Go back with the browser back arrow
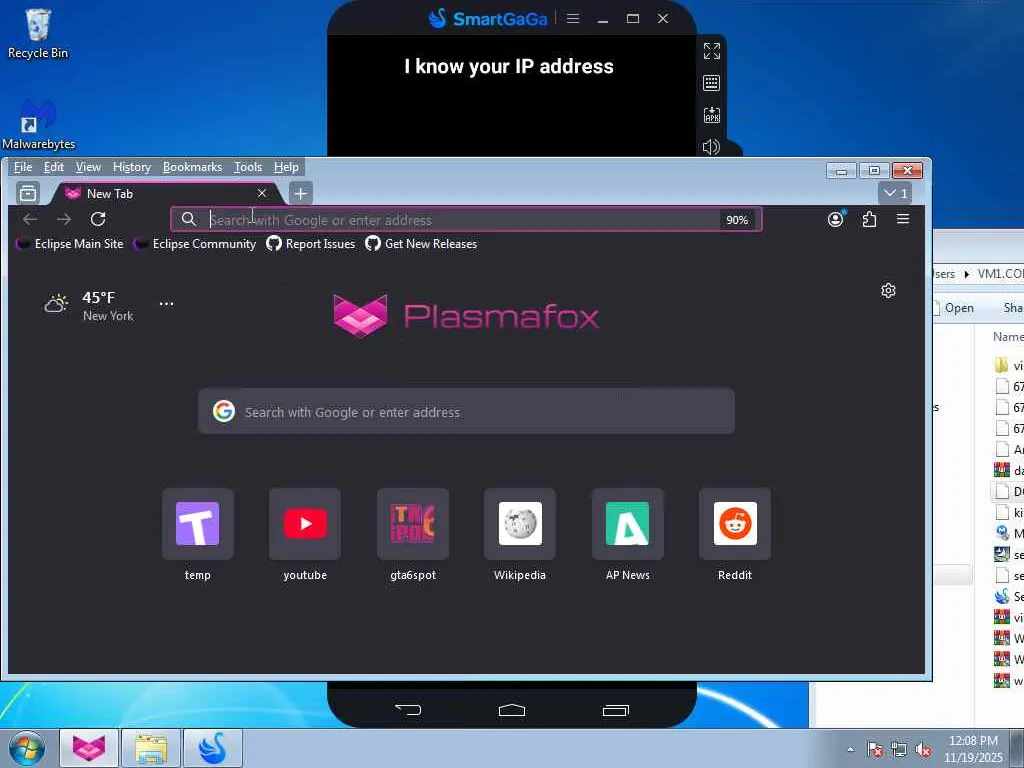The image size is (1024, 768). coord(30,219)
